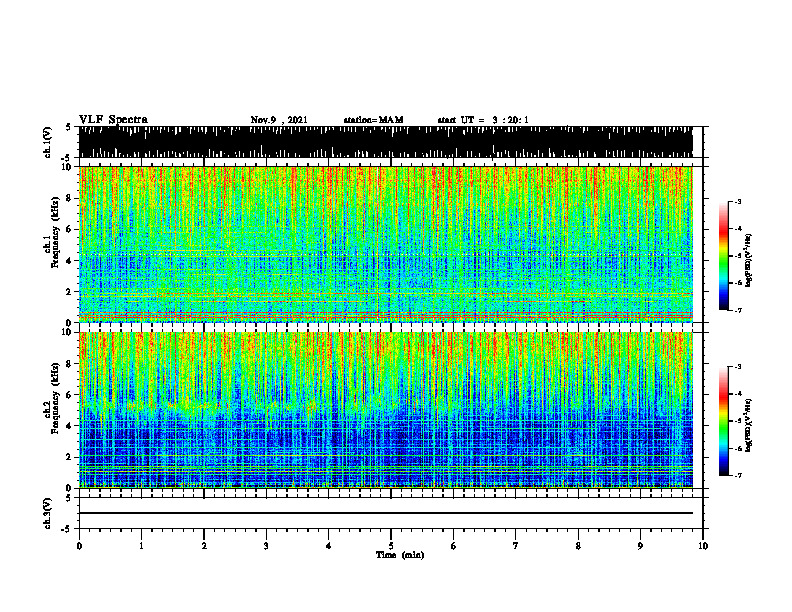
Task: Click the ch.2 color scale "-7" label
Action: (x=738, y=476)
